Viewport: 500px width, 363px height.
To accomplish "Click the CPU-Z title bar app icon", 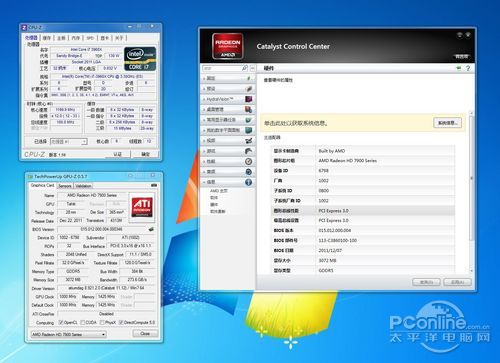I will click(x=24, y=27).
